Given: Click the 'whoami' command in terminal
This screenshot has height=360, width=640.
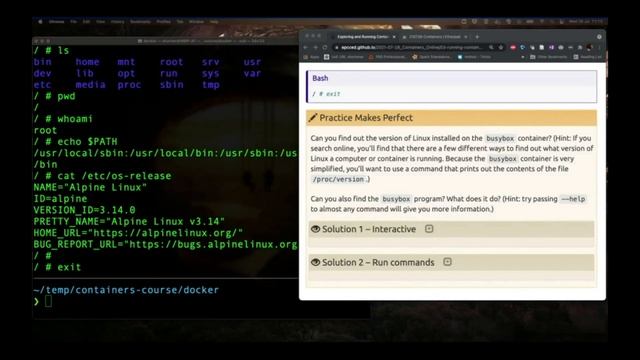Looking at the screenshot, I should coord(75,119).
